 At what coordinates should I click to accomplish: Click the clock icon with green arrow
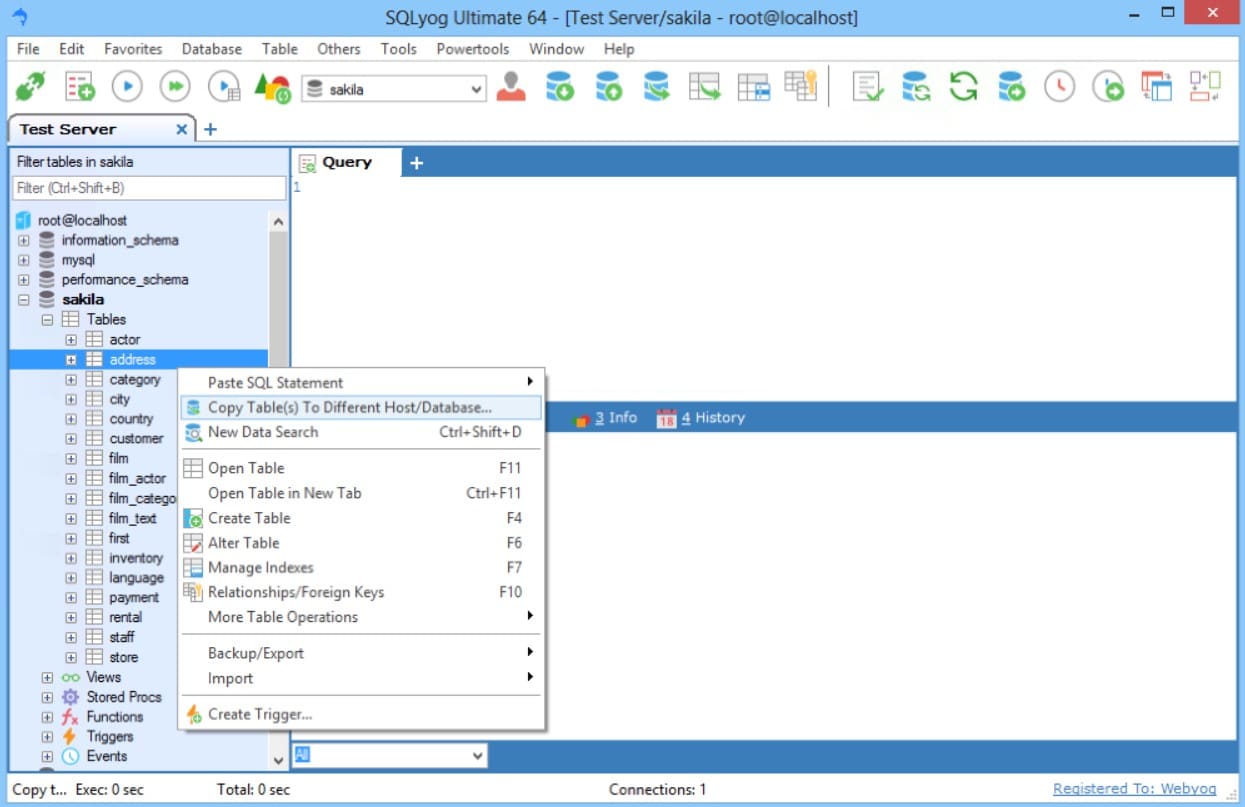click(1107, 87)
